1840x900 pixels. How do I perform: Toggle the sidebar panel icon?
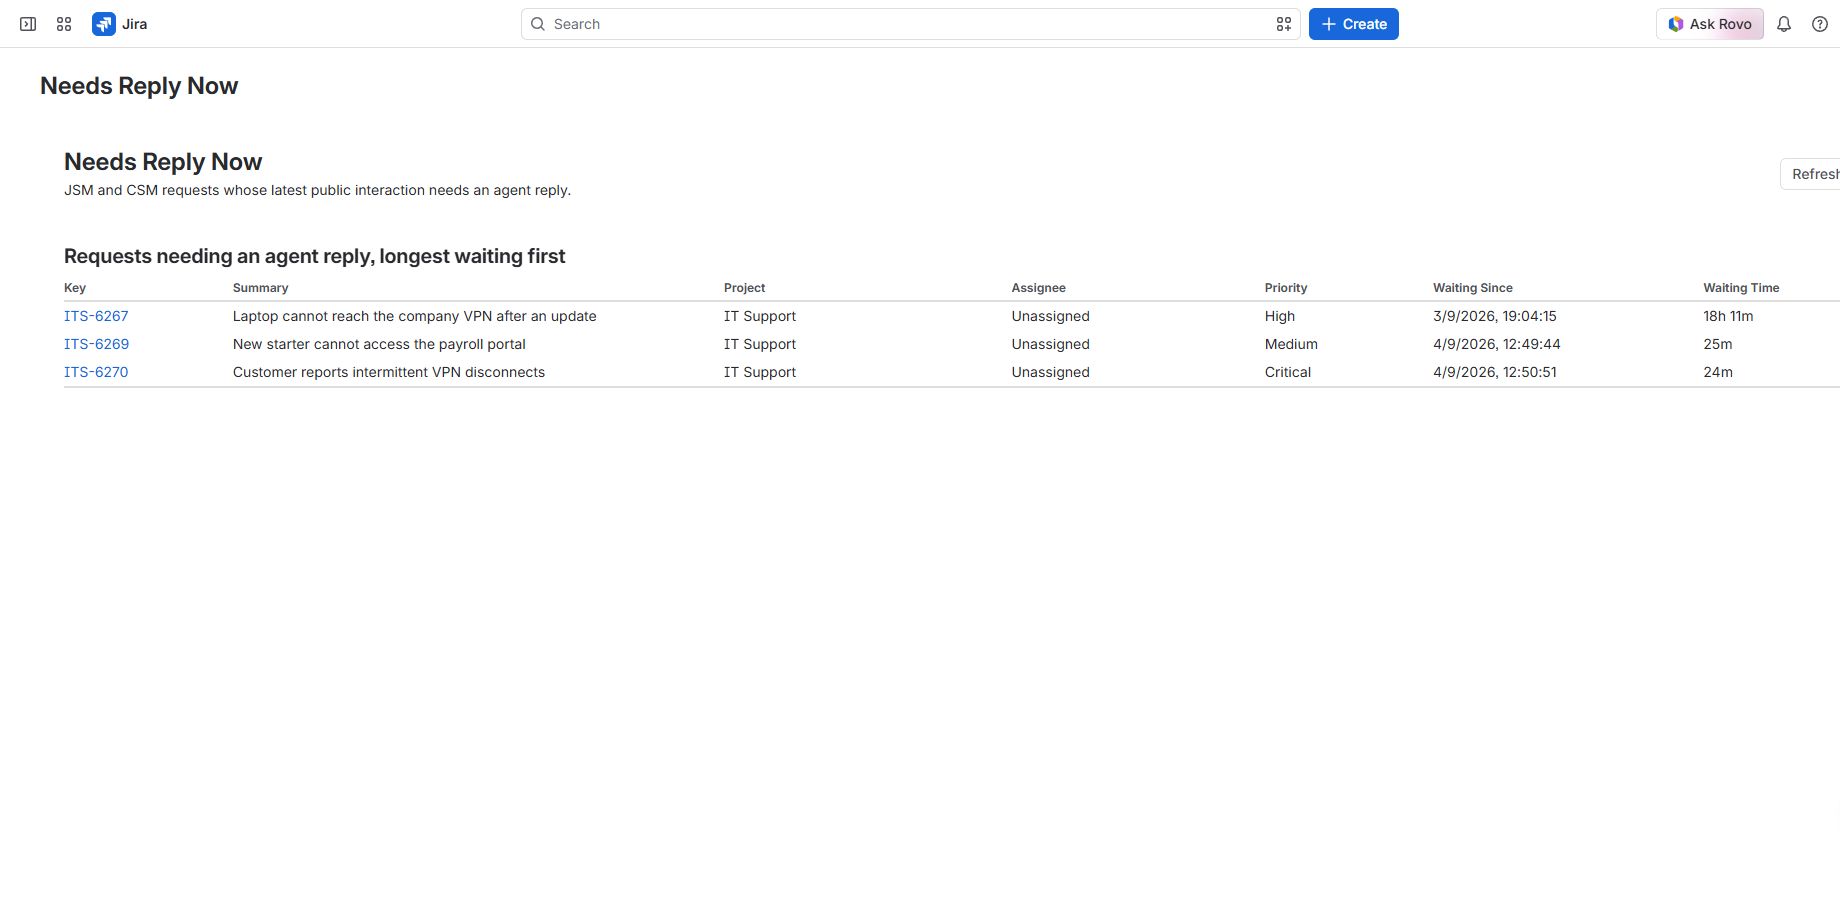pos(28,24)
